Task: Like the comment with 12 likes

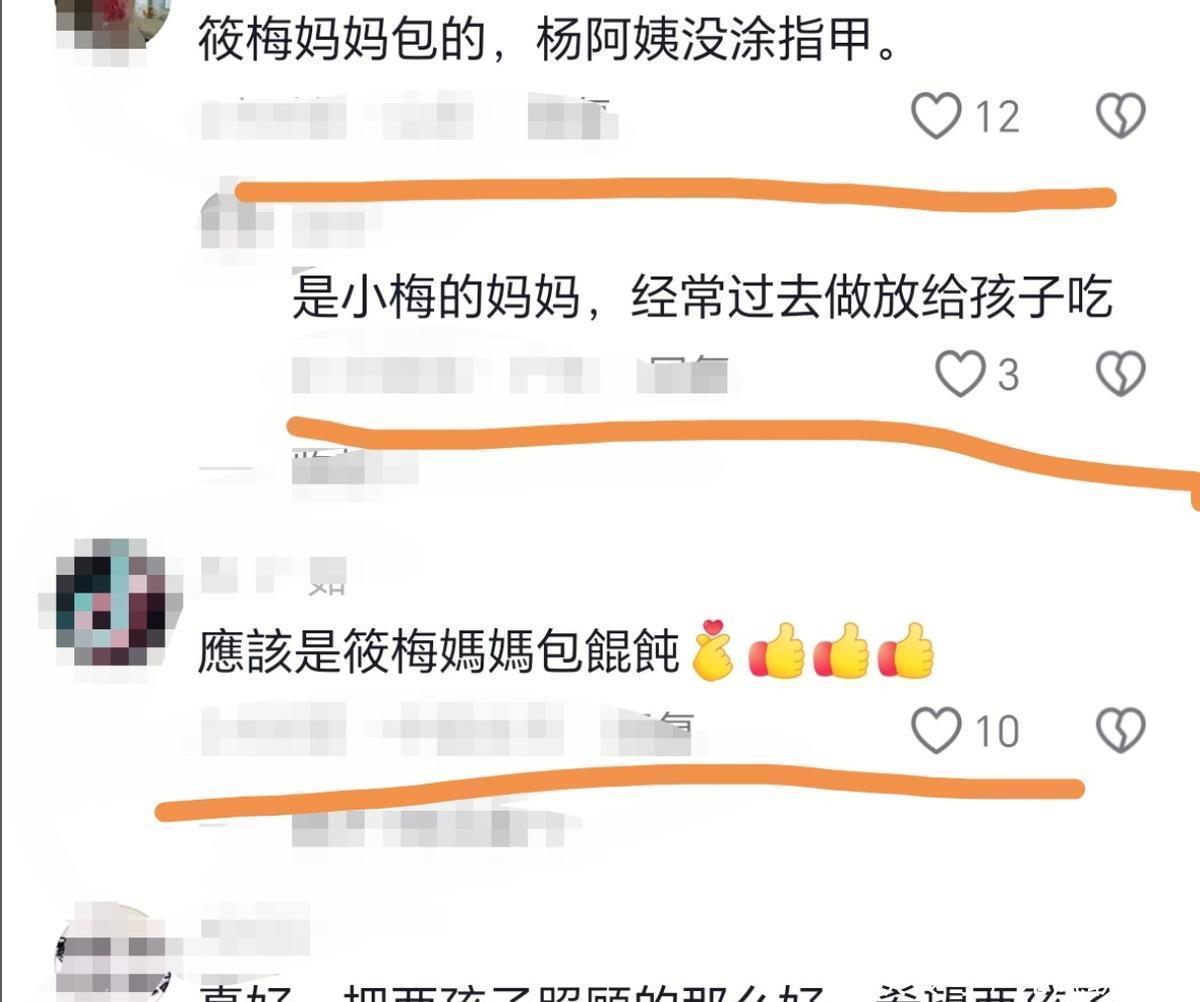Action: coord(936,115)
